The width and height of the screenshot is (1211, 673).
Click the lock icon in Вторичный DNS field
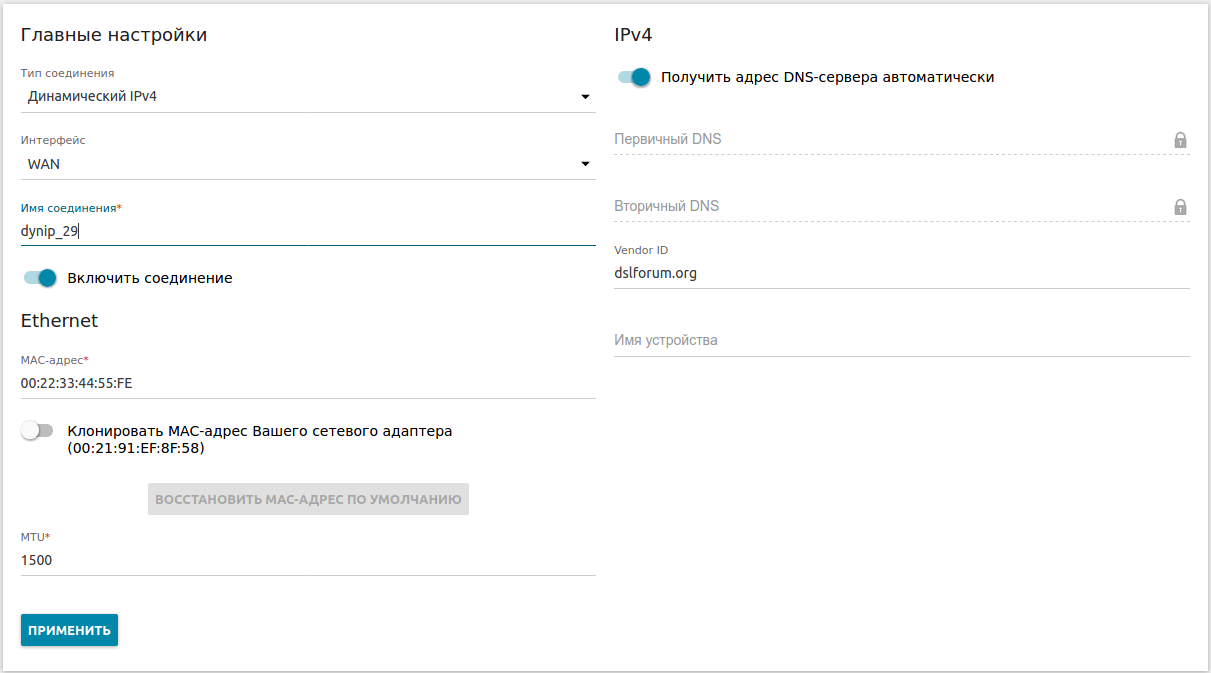1180,207
